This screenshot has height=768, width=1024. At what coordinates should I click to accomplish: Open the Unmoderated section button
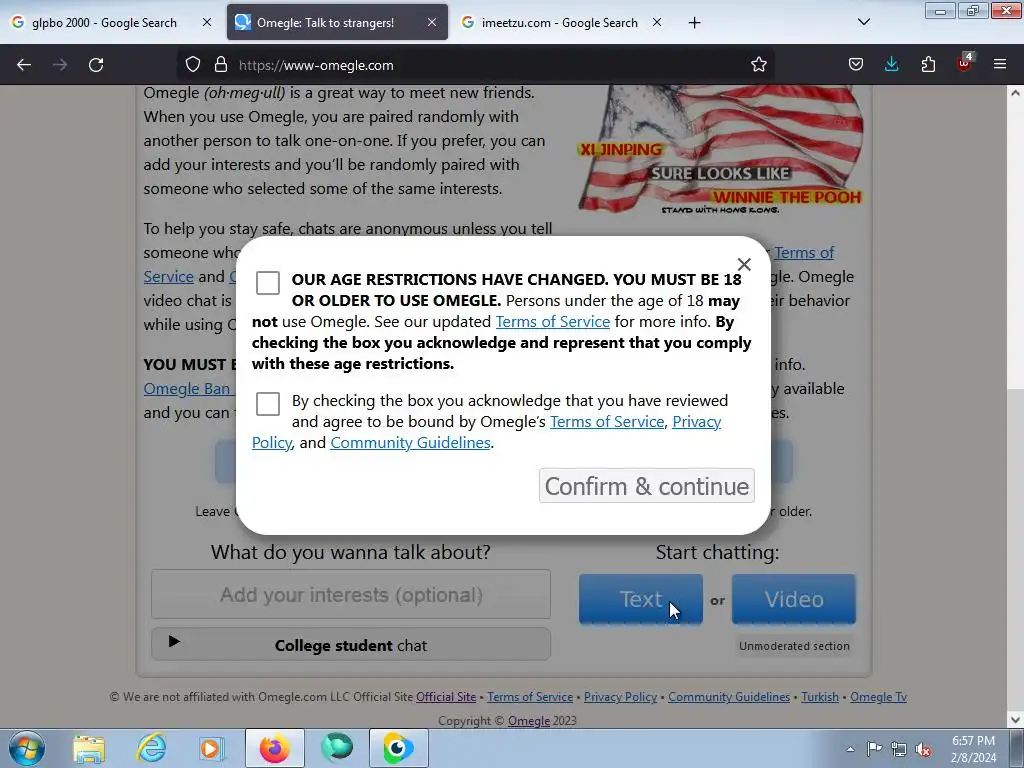coord(794,646)
